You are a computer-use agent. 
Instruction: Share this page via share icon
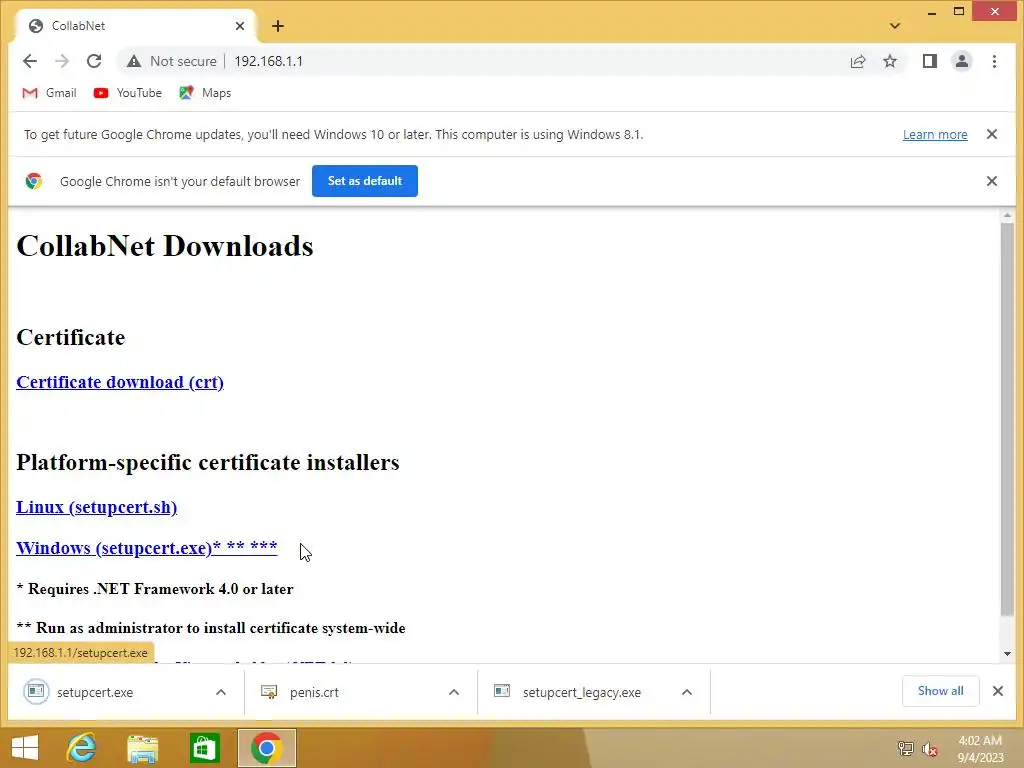coord(857,61)
